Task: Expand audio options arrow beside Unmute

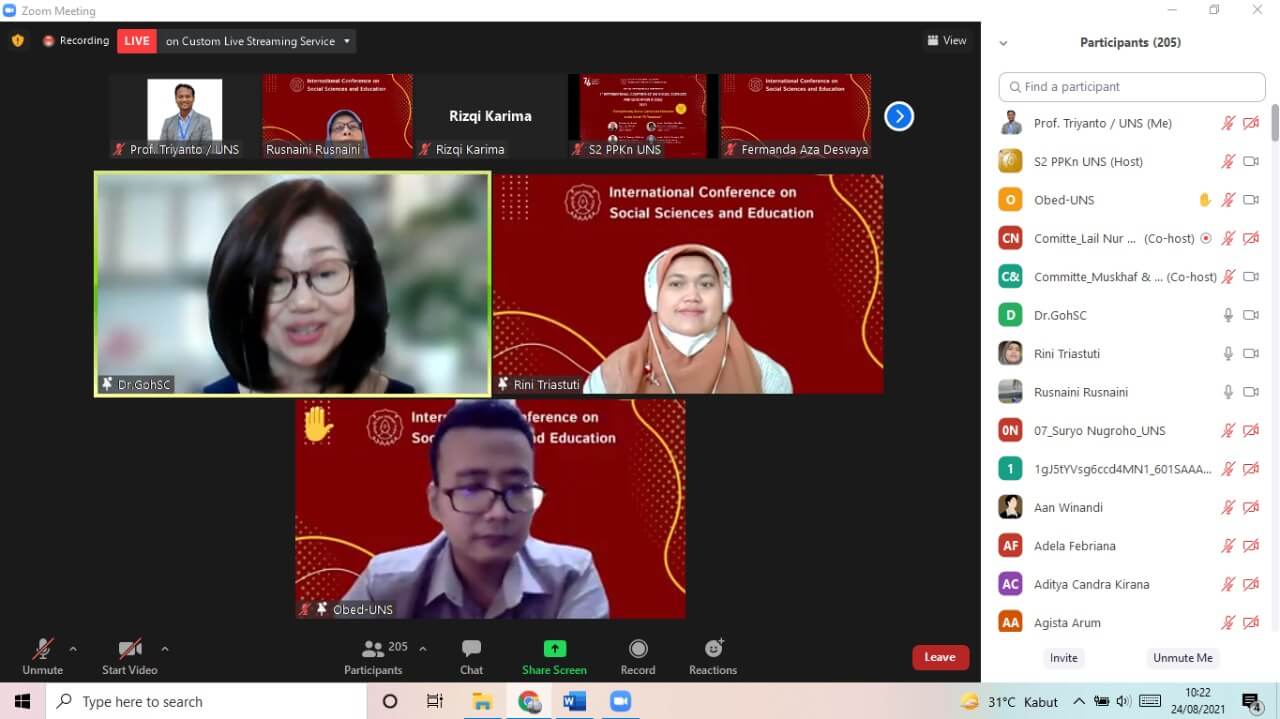Action: 73,648
